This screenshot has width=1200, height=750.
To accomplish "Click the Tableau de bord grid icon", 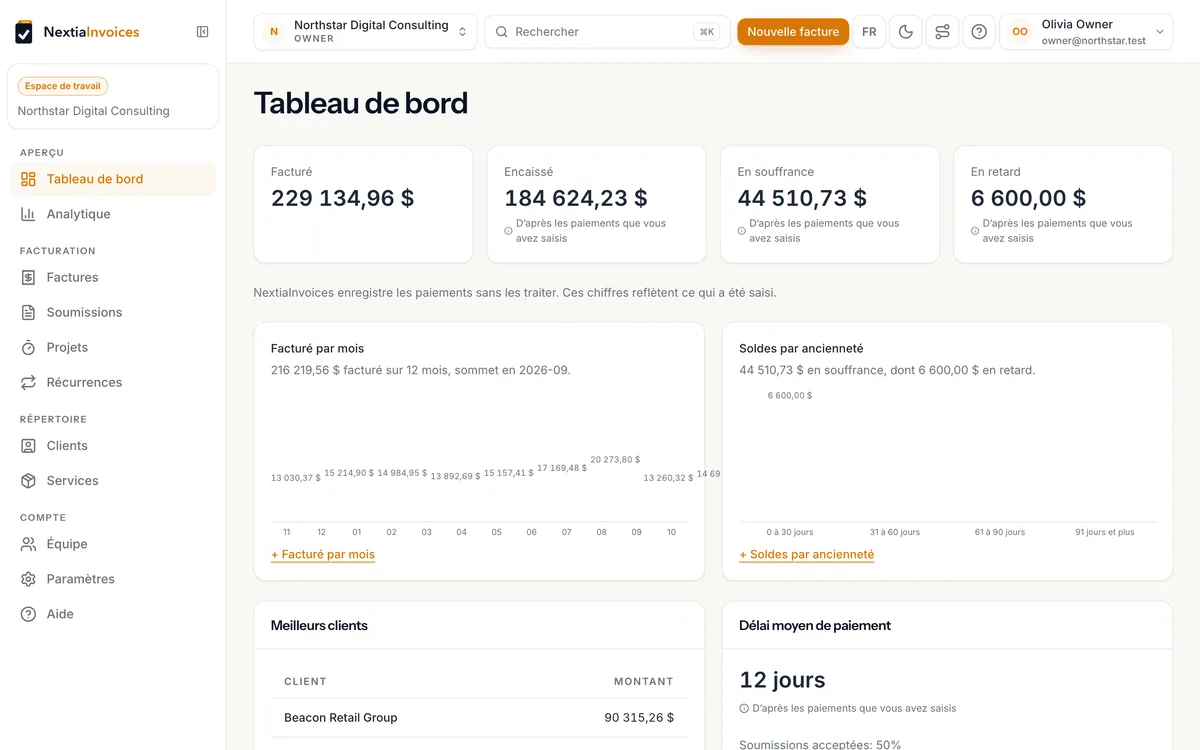I will pyautogui.click(x=28, y=179).
